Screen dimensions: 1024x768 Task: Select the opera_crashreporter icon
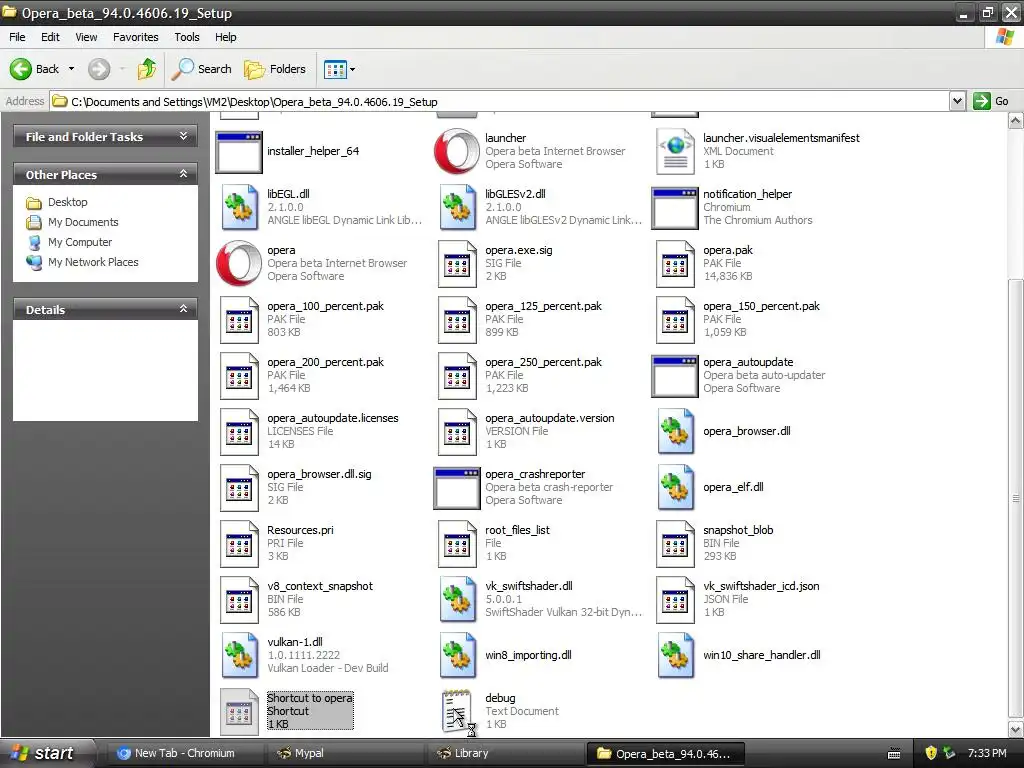pyautogui.click(x=457, y=488)
